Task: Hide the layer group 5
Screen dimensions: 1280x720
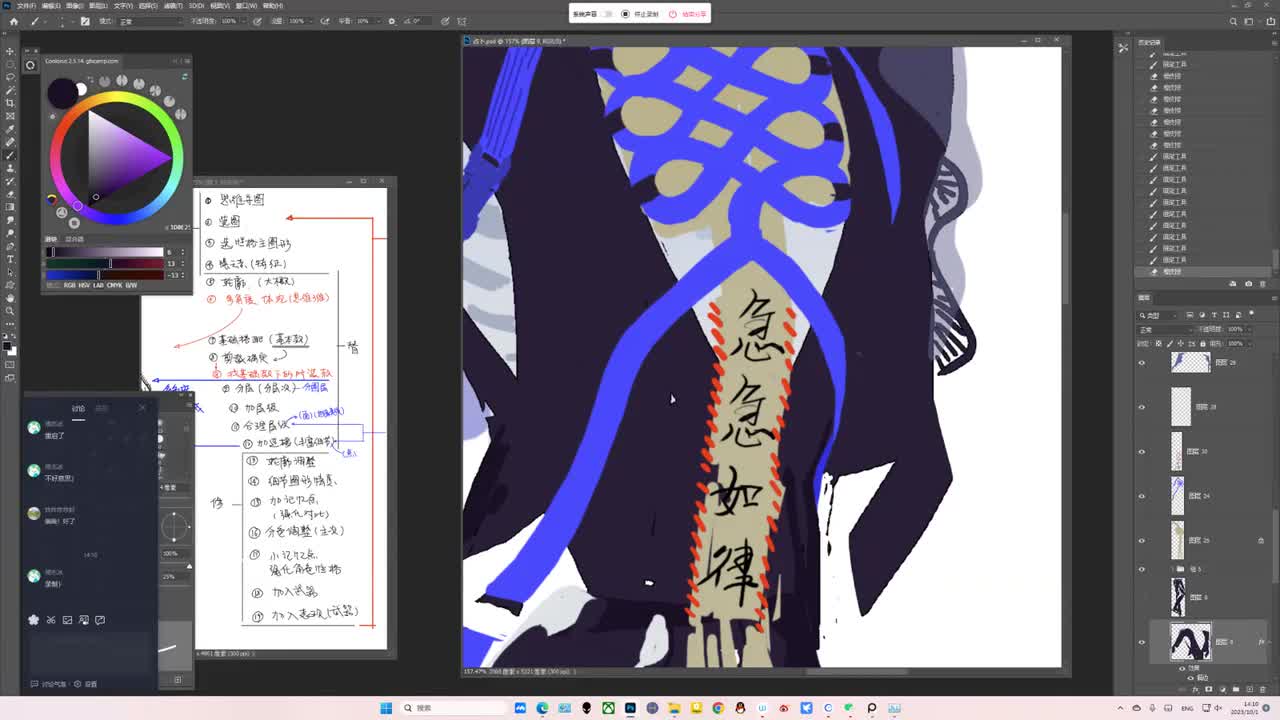Action: [1142, 569]
